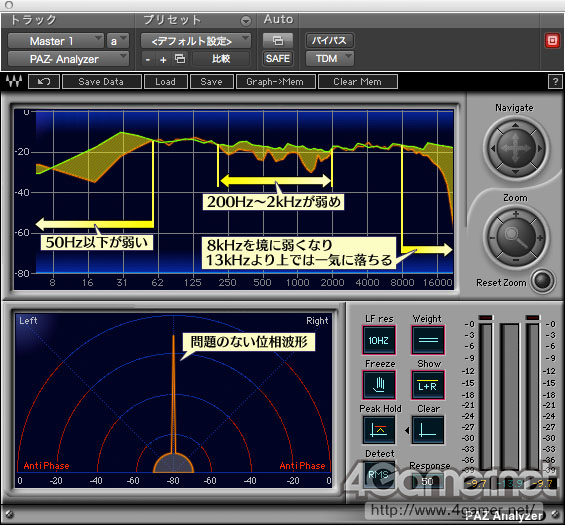Click the center peak readout -13.9
Viewport: 565px width, 525px height.
coord(510,483)
